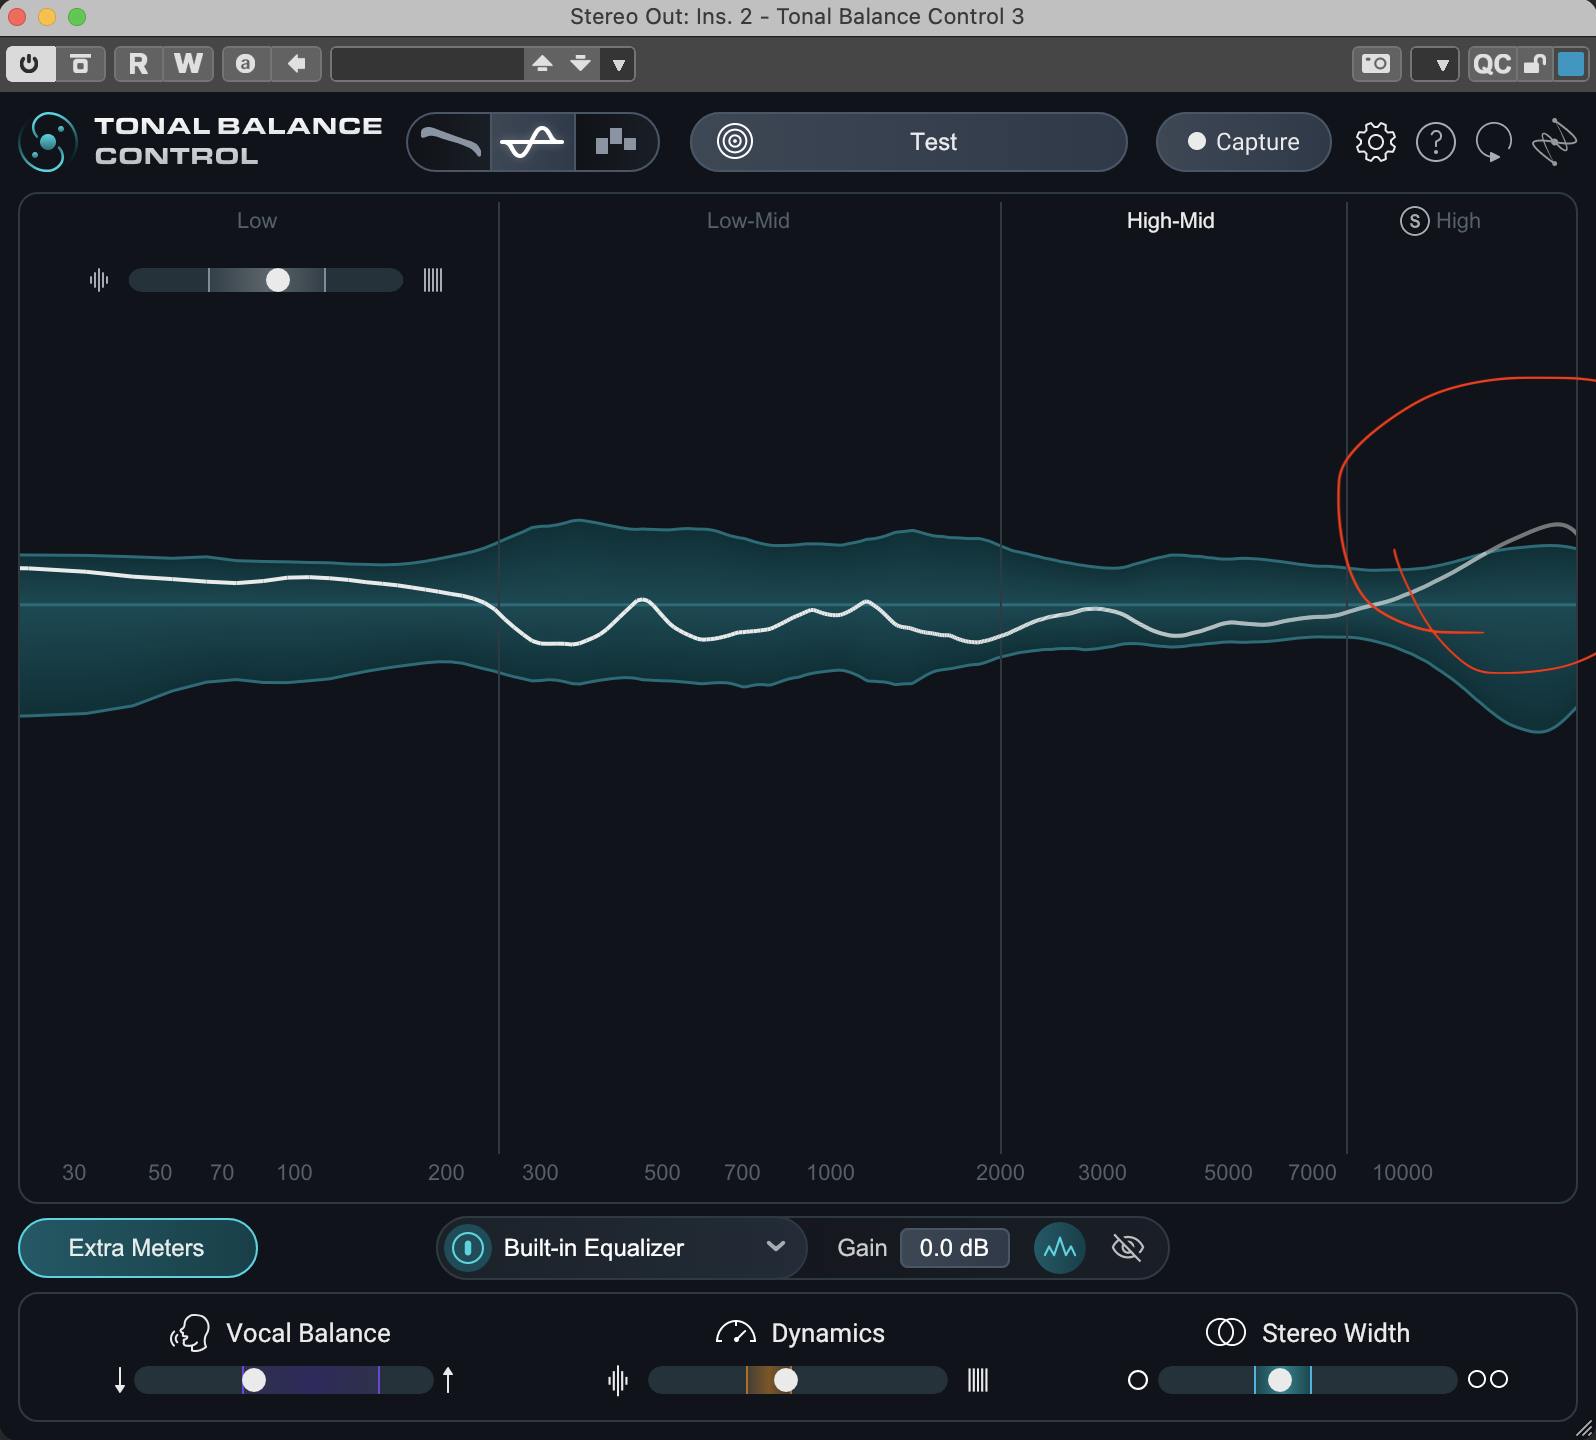Click the down arrow beside Vocal Balance slider

[x=120, y=1380]
